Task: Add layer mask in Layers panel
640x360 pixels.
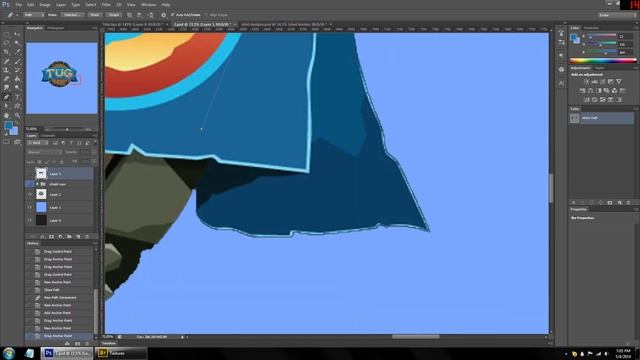Action: 51,236
